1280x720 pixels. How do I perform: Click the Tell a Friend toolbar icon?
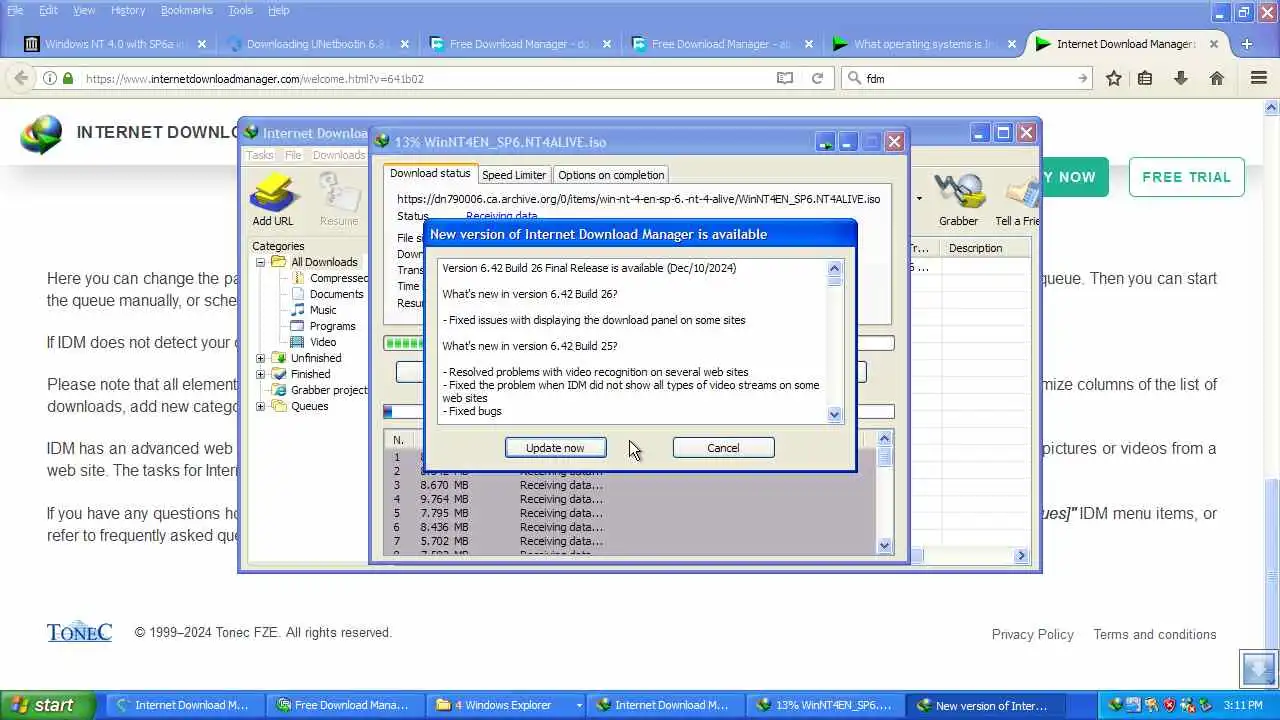1017,199
